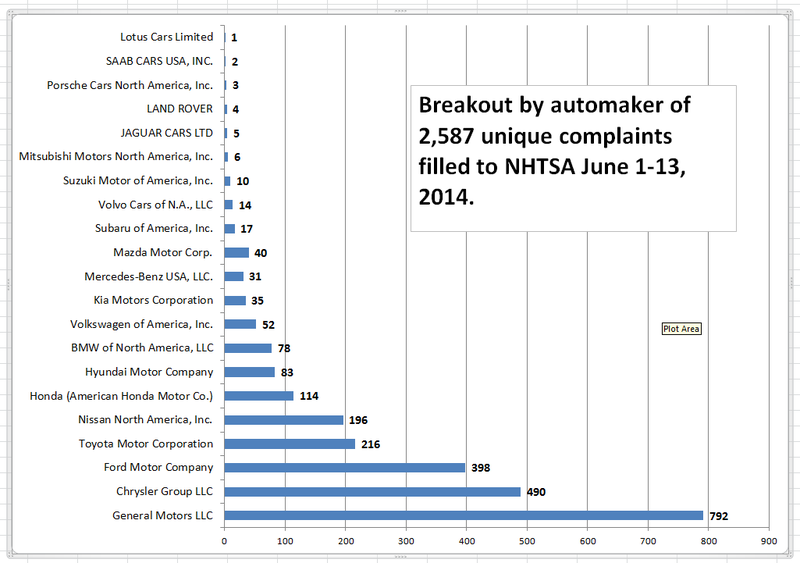Select the 216 data label
800x563 pixels.
370,445
